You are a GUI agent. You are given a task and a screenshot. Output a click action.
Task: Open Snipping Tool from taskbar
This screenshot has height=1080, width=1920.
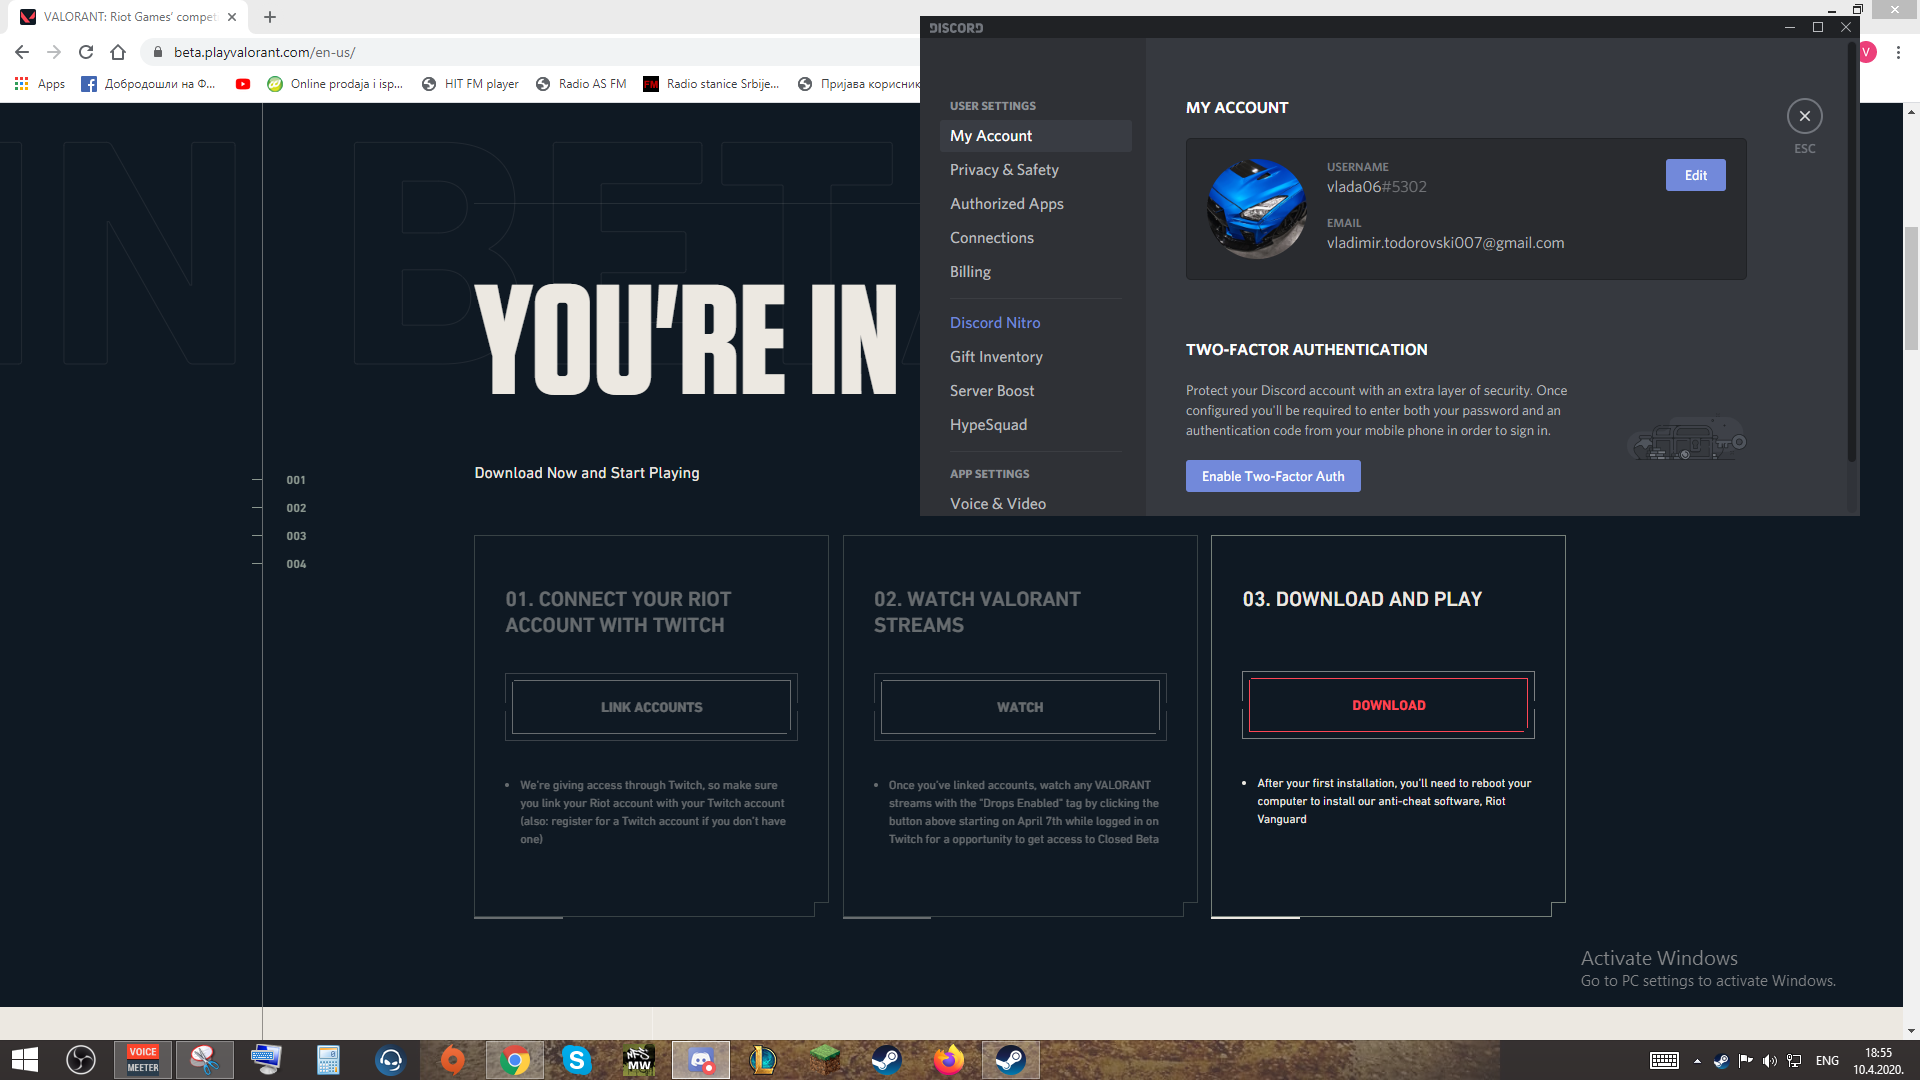[204, 1060]
